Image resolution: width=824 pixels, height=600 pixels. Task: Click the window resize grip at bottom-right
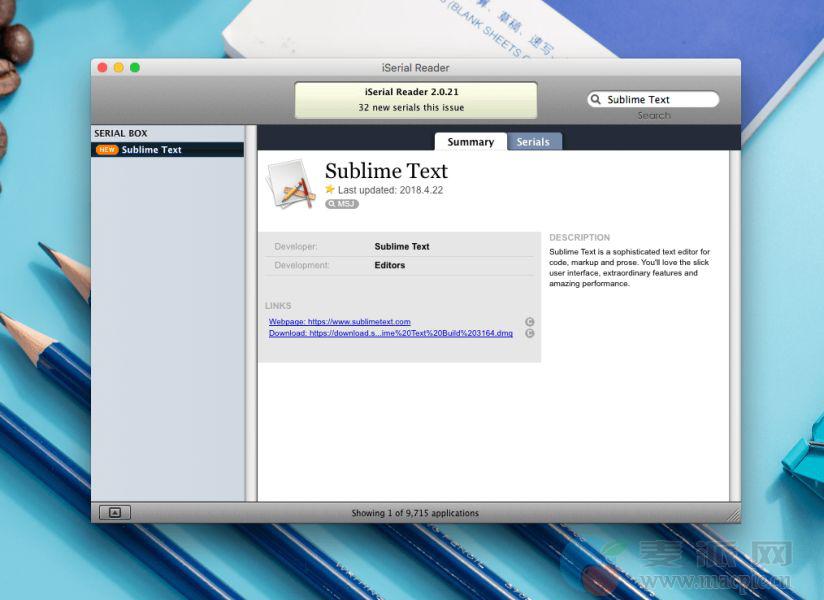(733, 514)
